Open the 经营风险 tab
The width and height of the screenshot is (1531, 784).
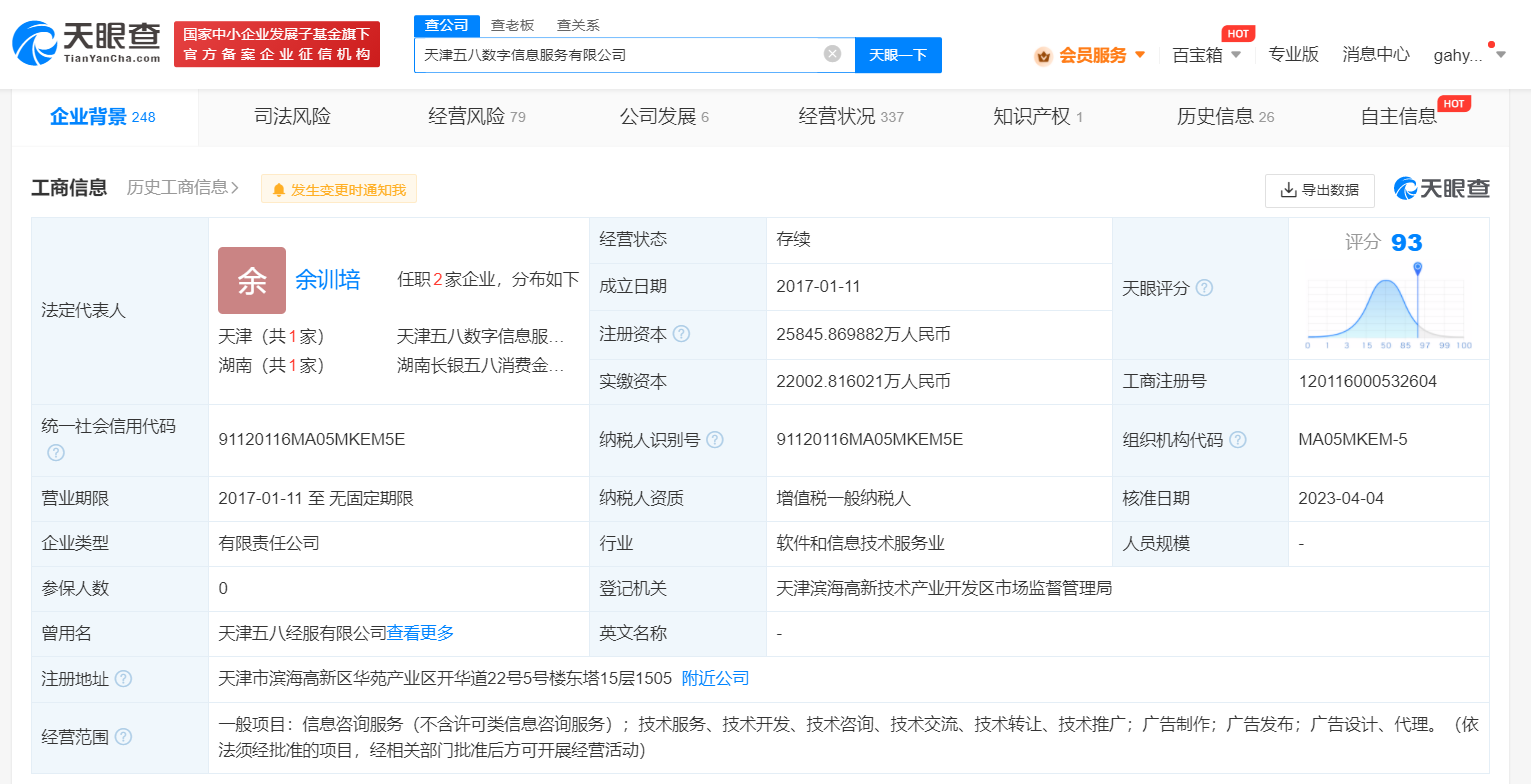tap(477, 117)
